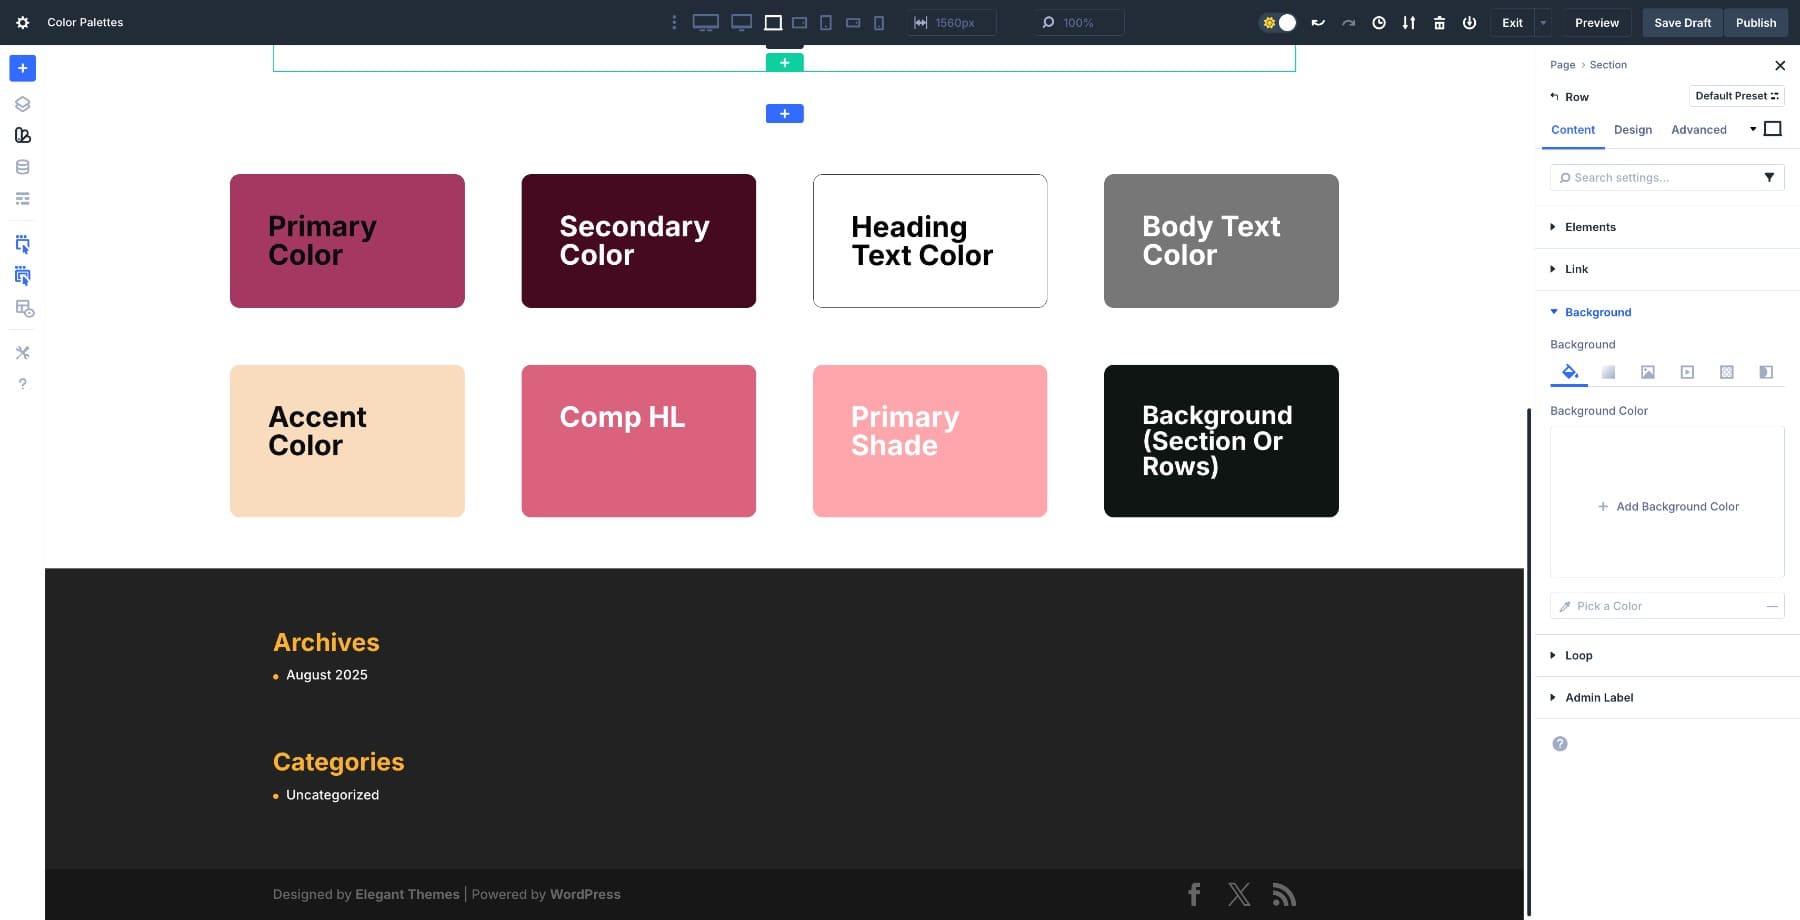Viewport: 1800px width, 920px height.
Task: Click Add Background Color area
Action: 1667,506
